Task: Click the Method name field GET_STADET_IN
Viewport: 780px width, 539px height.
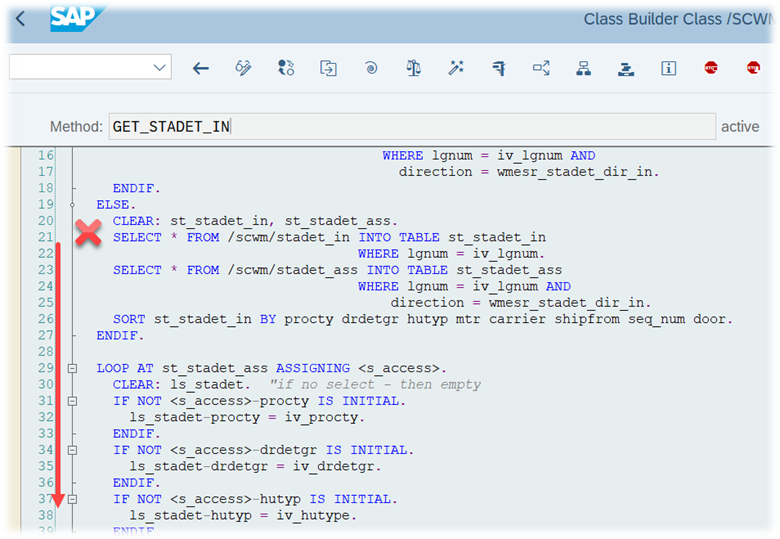Action: click(412, 126)
